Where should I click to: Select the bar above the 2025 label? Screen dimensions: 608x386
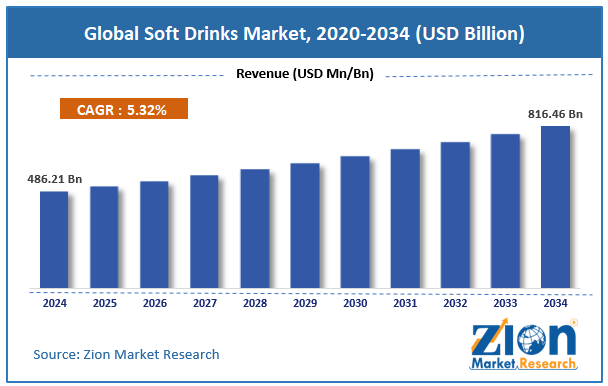104,237
